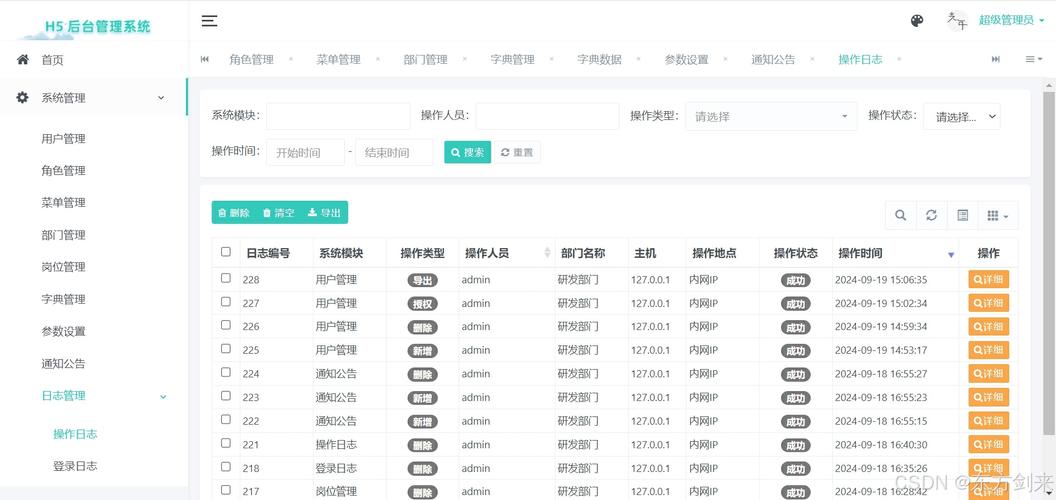Switch to the 字典管理 tab

coord(513,59)
